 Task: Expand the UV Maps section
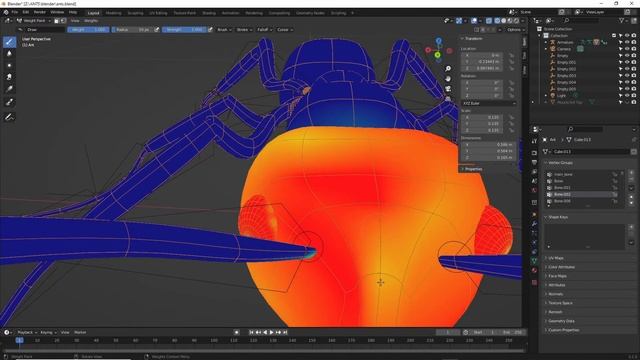coord(556,258)
